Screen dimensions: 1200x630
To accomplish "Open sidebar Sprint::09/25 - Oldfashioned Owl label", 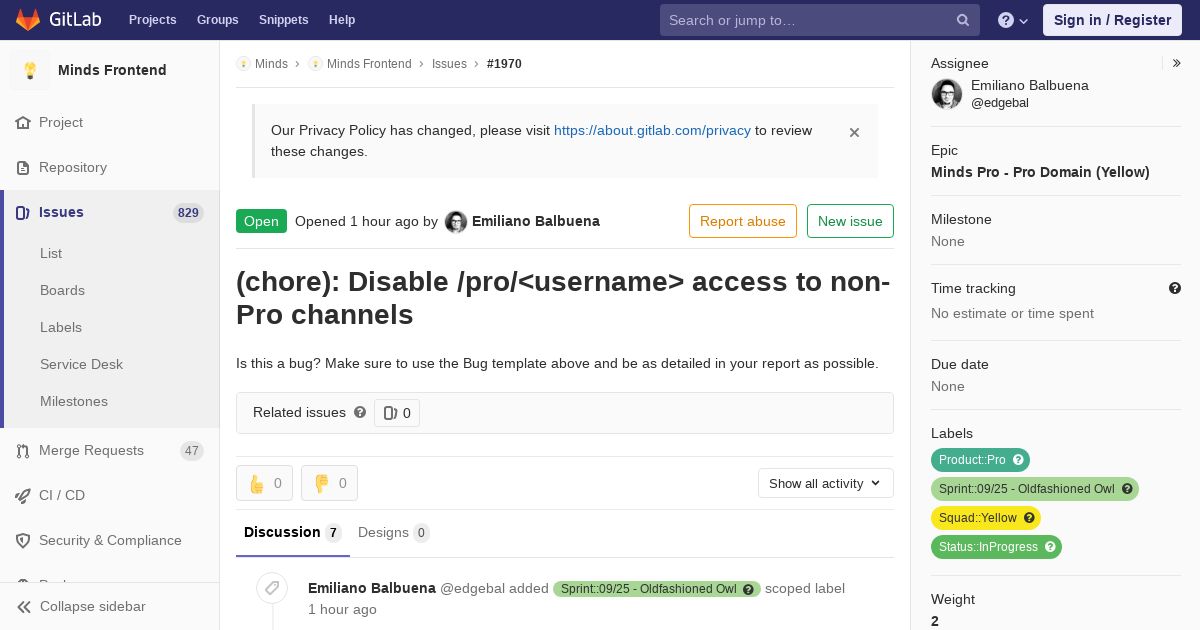I will tap(1026, 489).
